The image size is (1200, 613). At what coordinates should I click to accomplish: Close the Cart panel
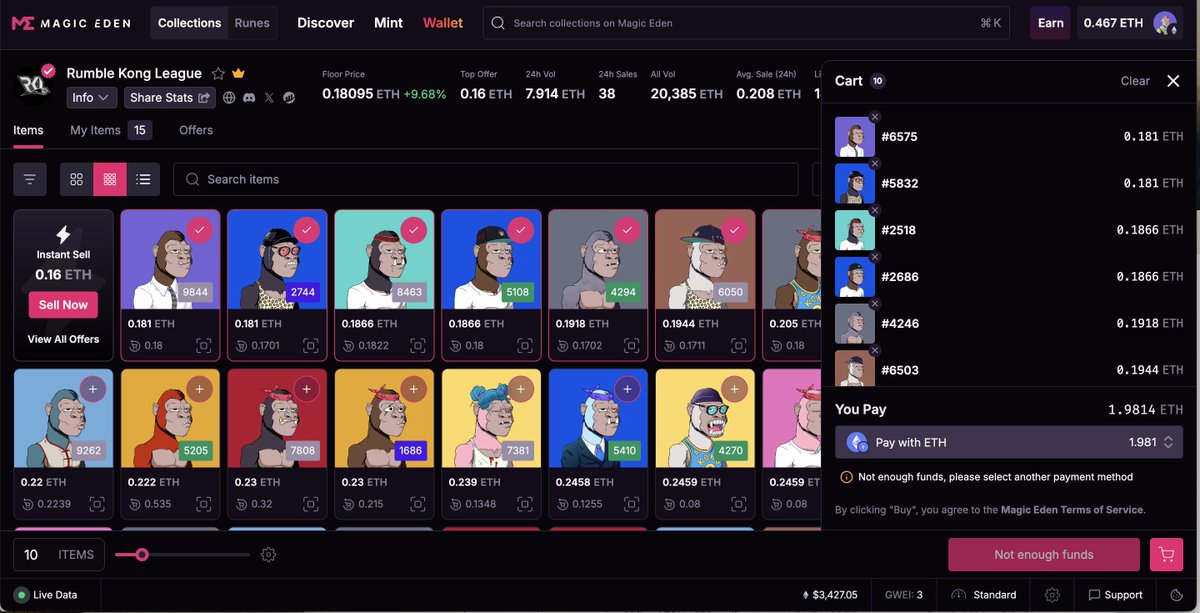1173,81
